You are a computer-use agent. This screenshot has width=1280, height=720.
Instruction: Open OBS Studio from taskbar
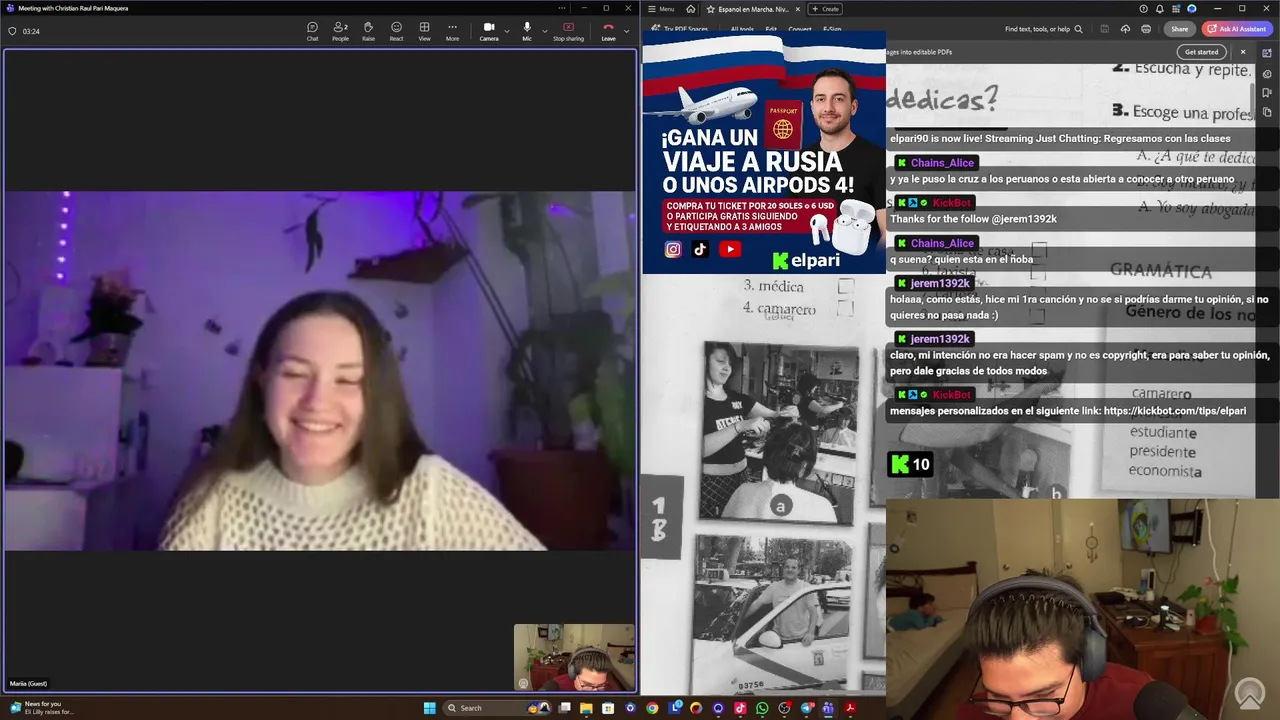coord(783,708)
